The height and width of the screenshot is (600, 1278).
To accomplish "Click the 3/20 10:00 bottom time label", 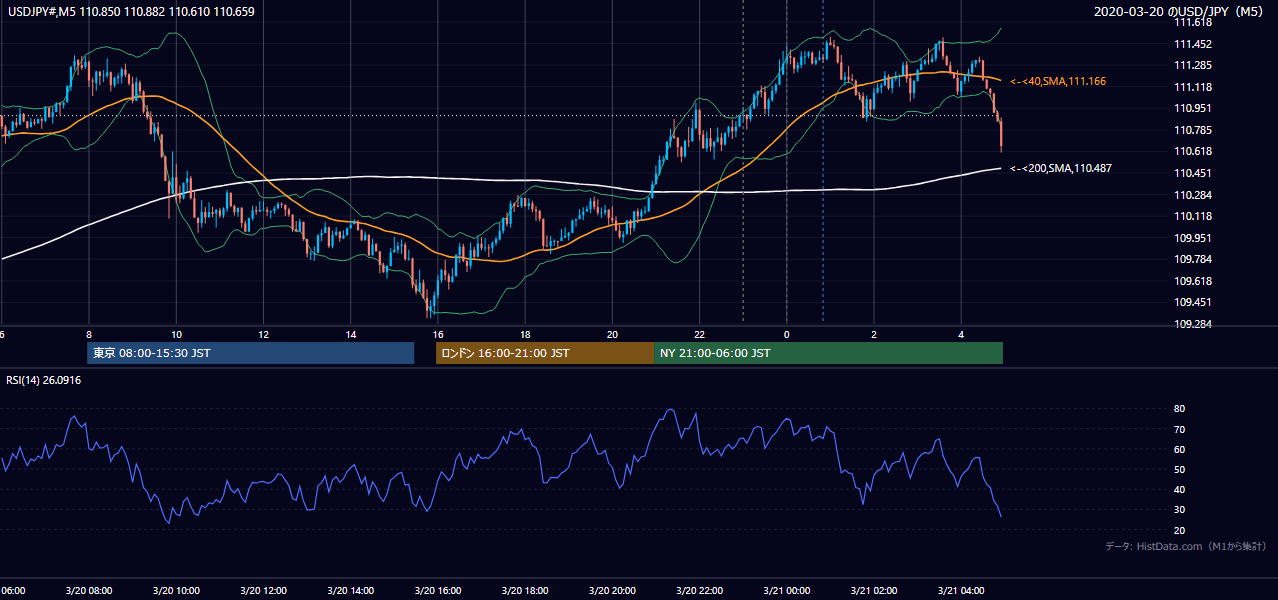I will tap(175, 591).
